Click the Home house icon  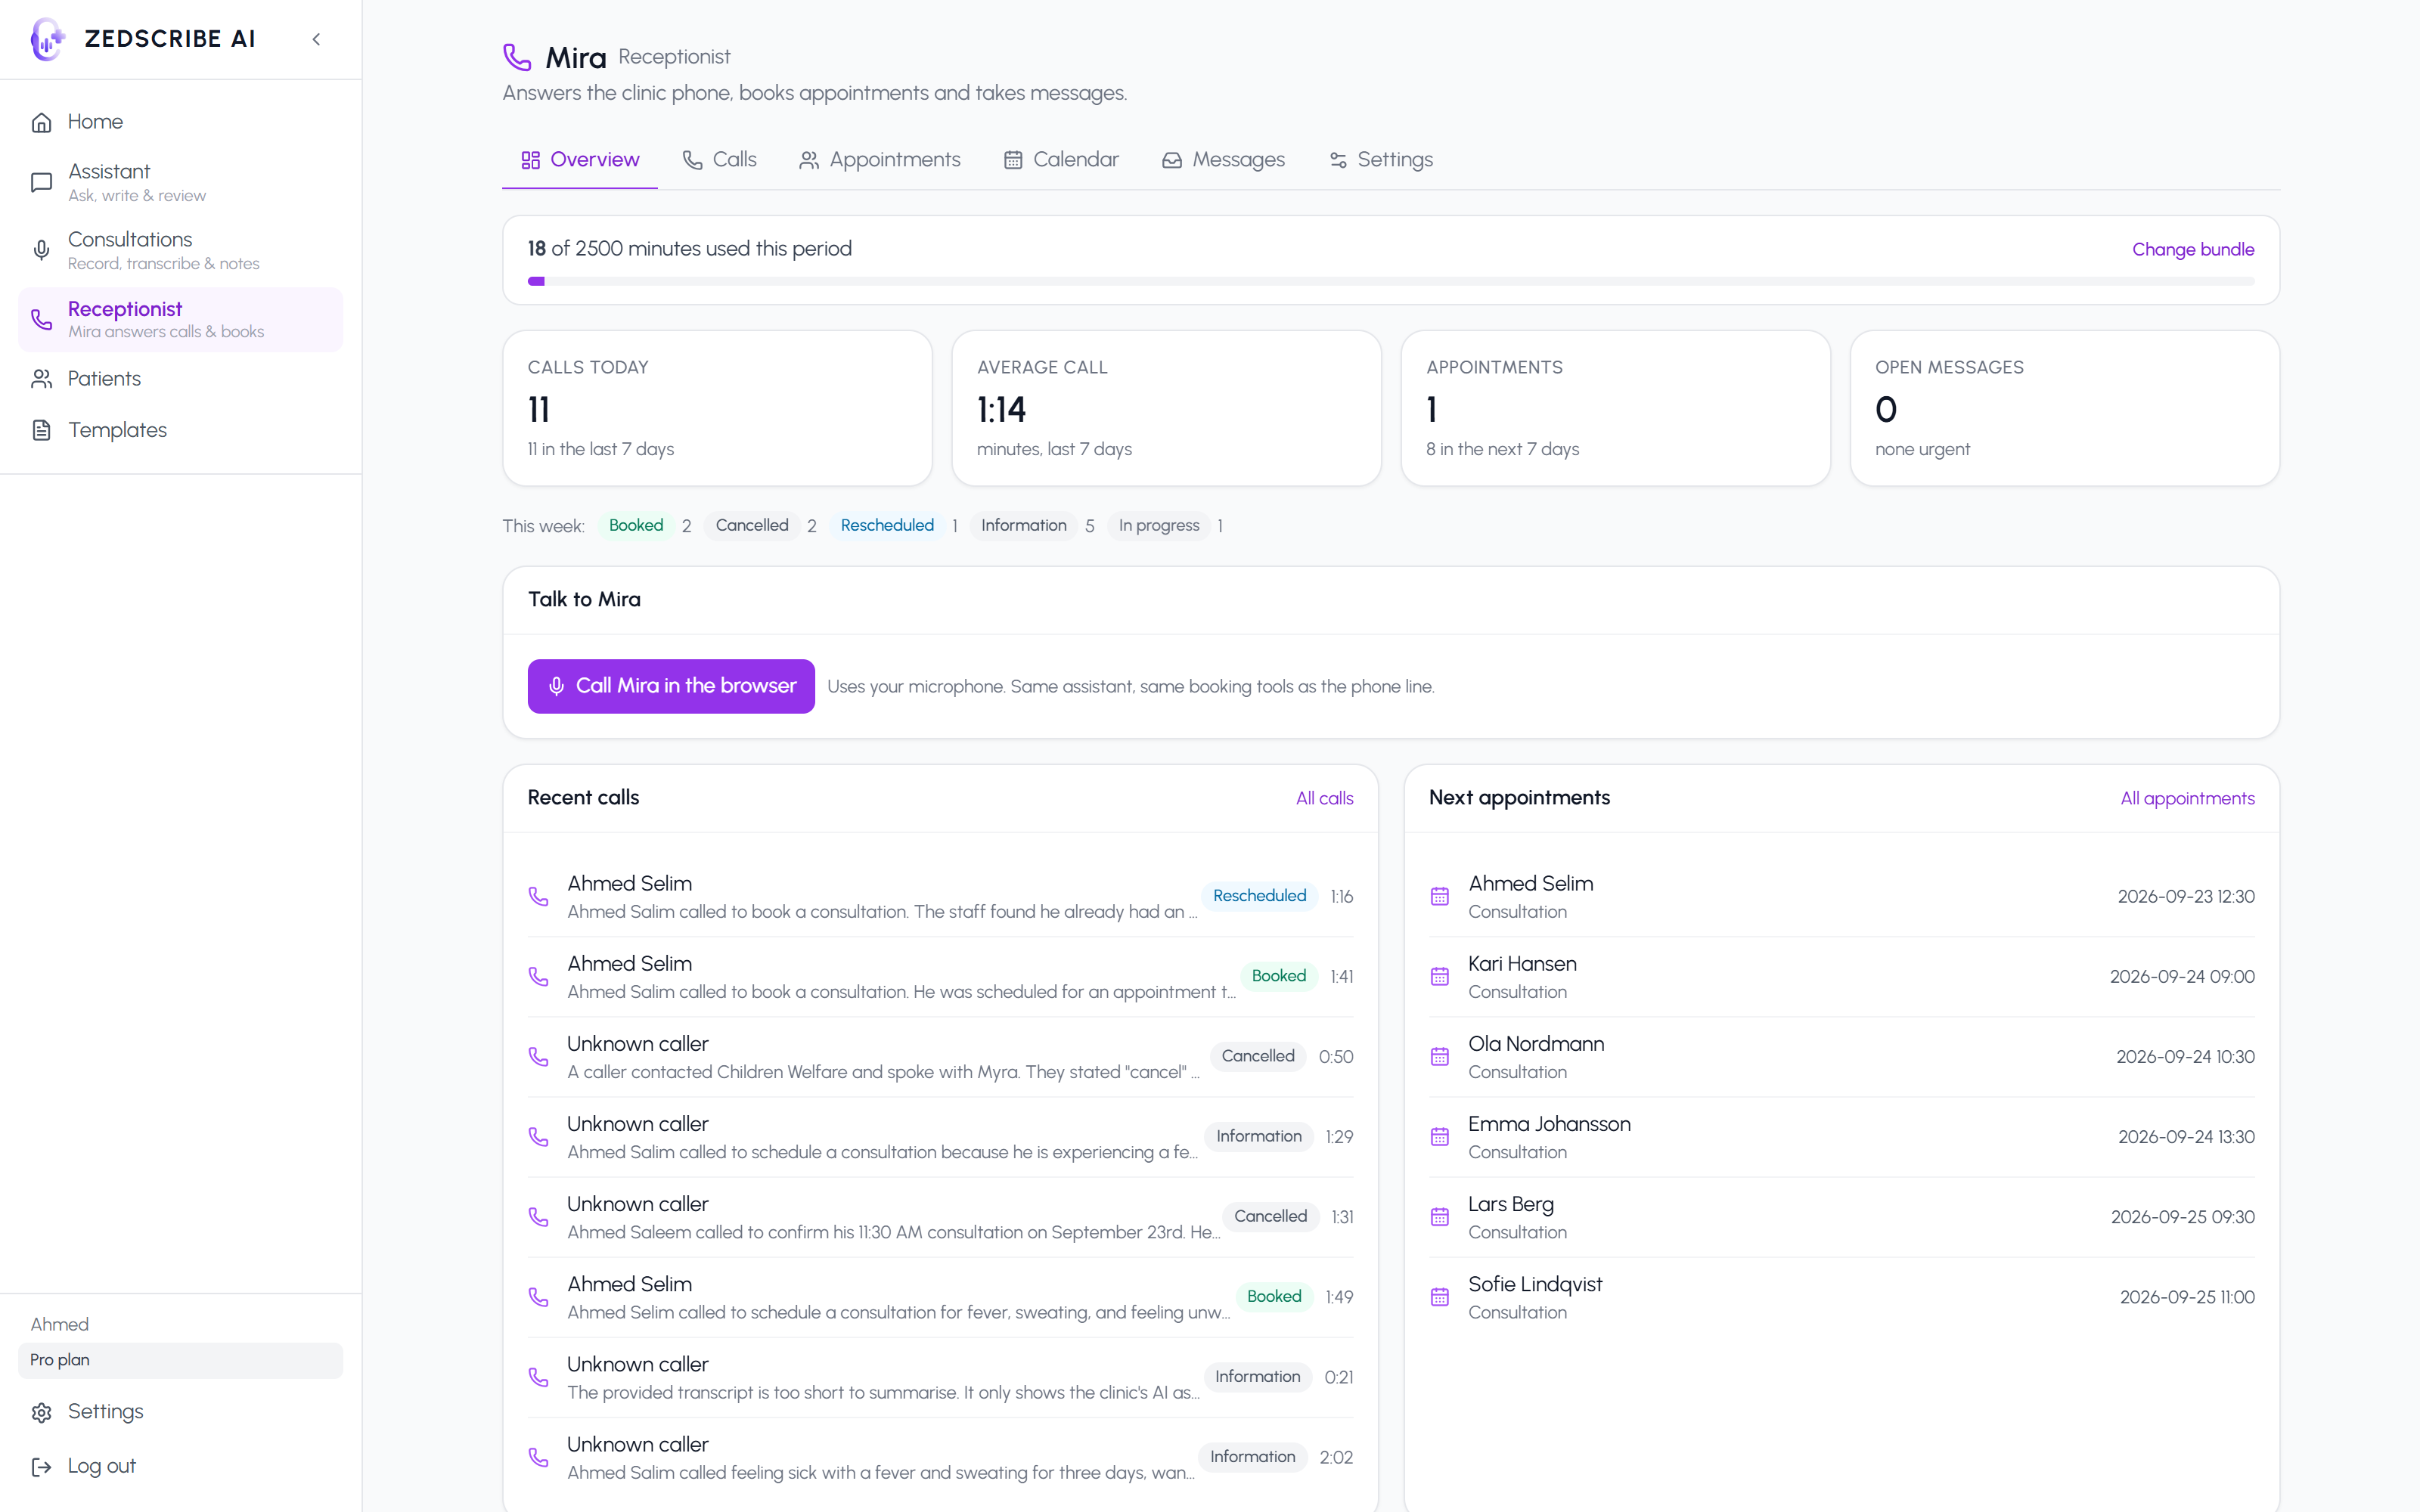(x=41, y=122)
